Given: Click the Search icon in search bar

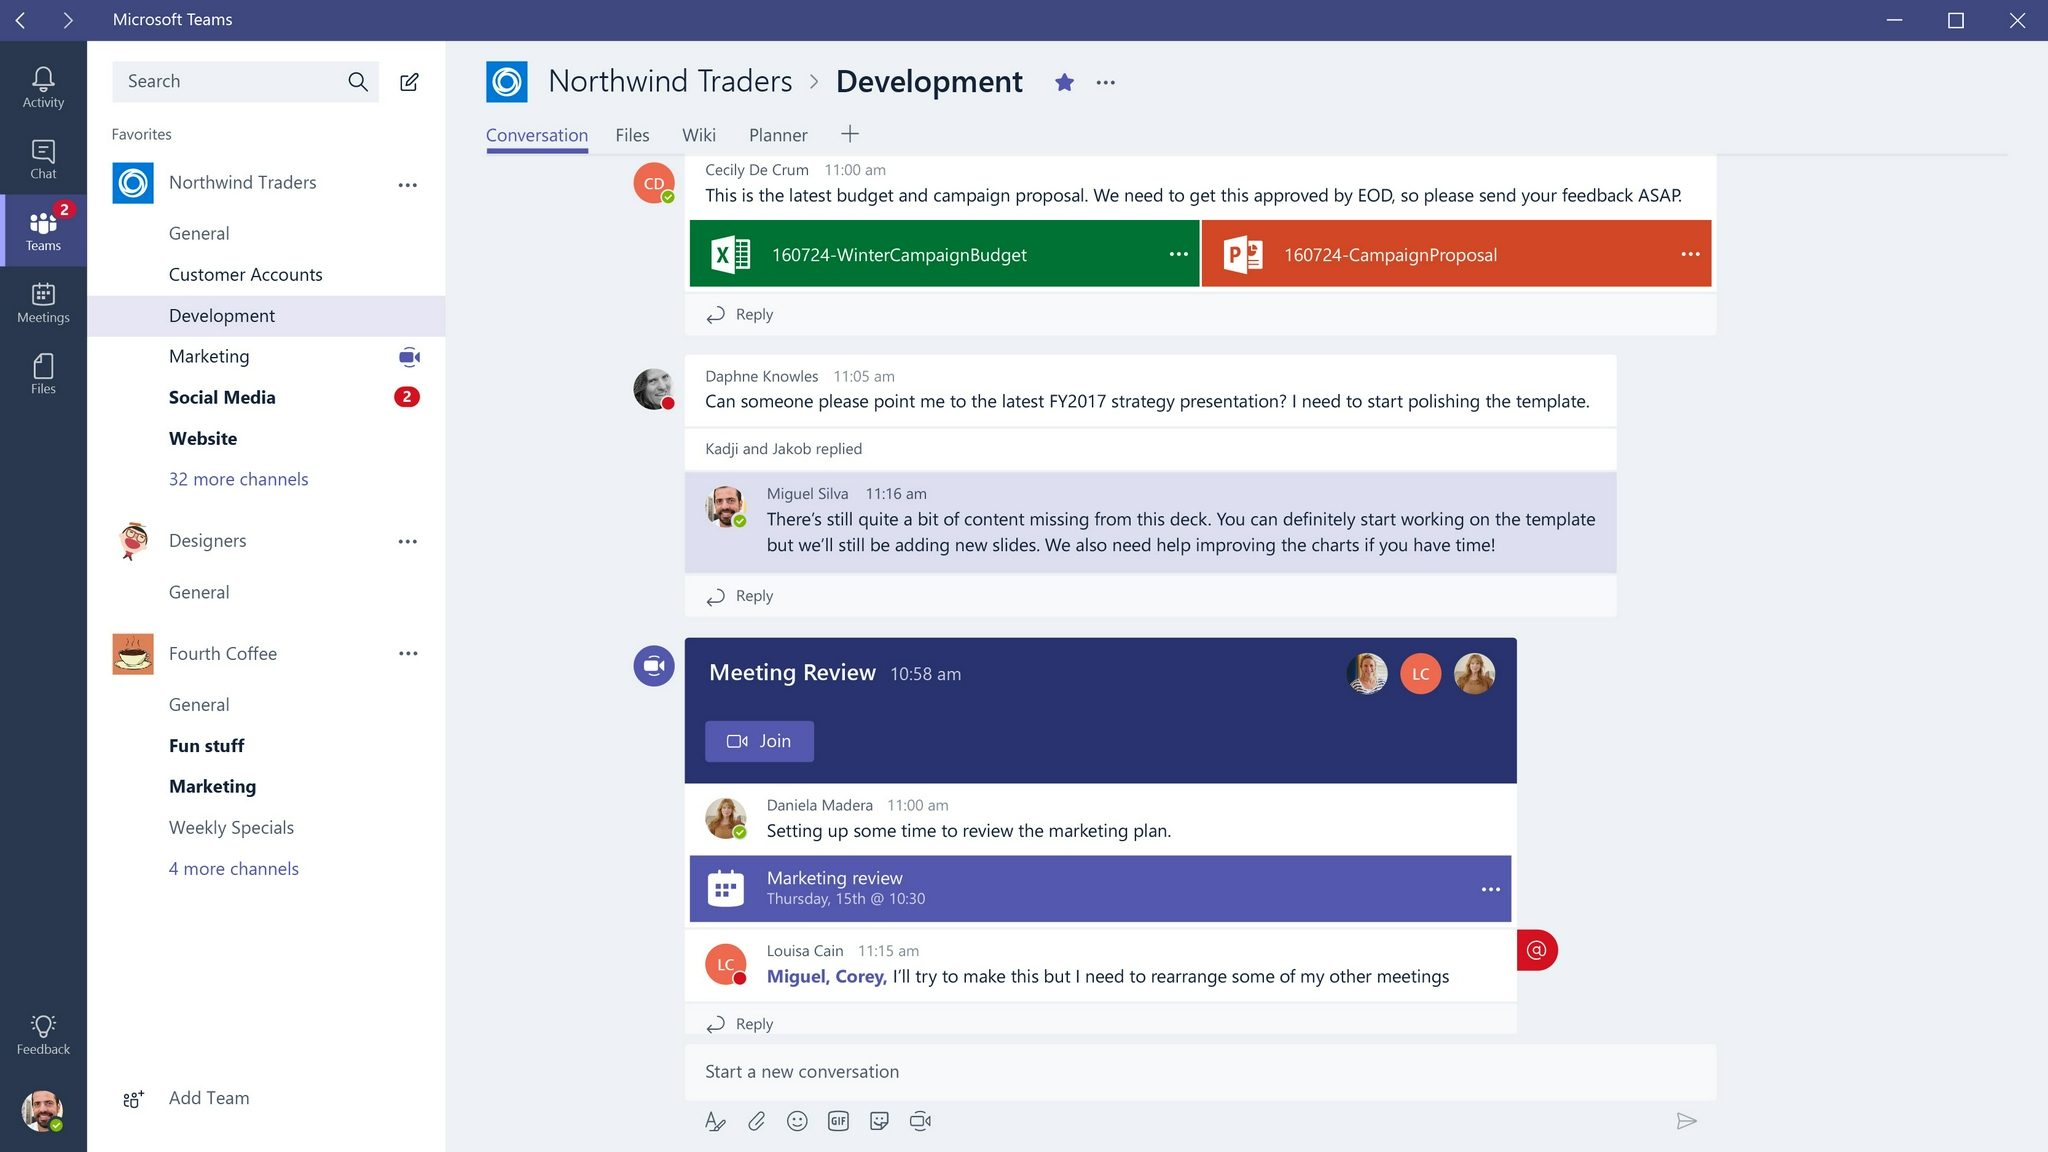Looking at the screenshot, I should pos(357,79).
